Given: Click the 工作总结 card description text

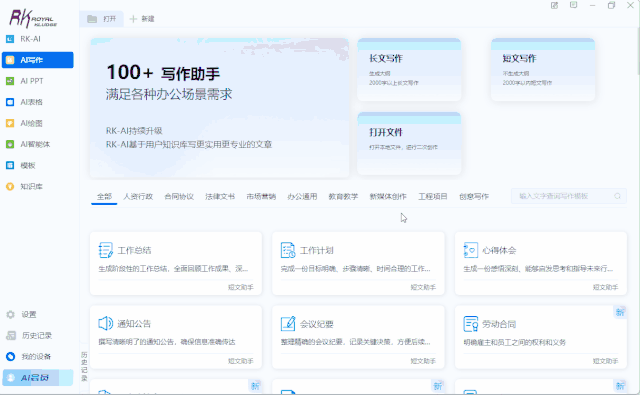Looking at the screenshot, I should [173, 269].
